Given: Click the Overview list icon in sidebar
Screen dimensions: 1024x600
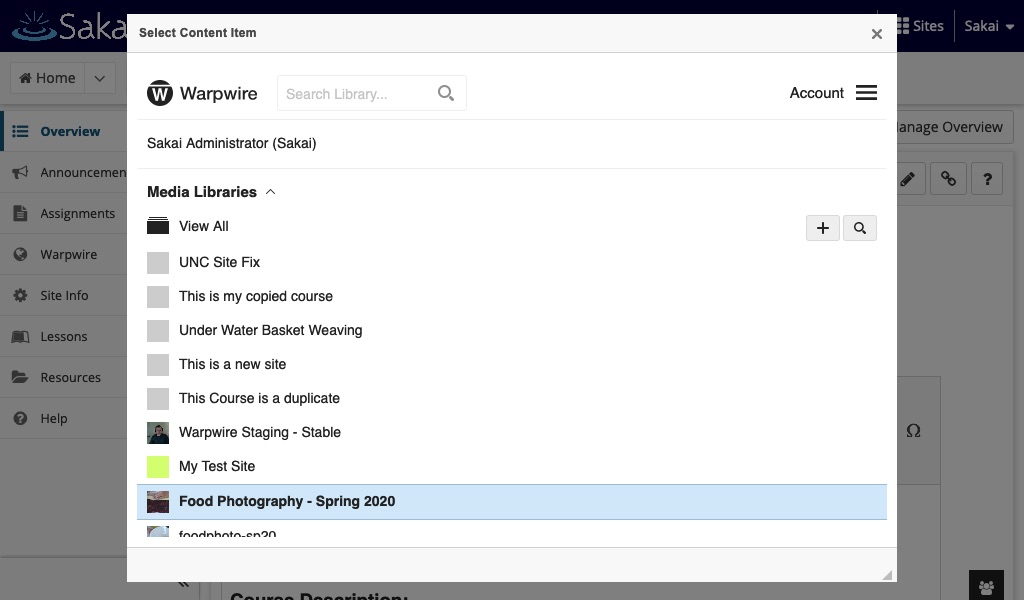Looking at the screenshot, I should 20,131.
